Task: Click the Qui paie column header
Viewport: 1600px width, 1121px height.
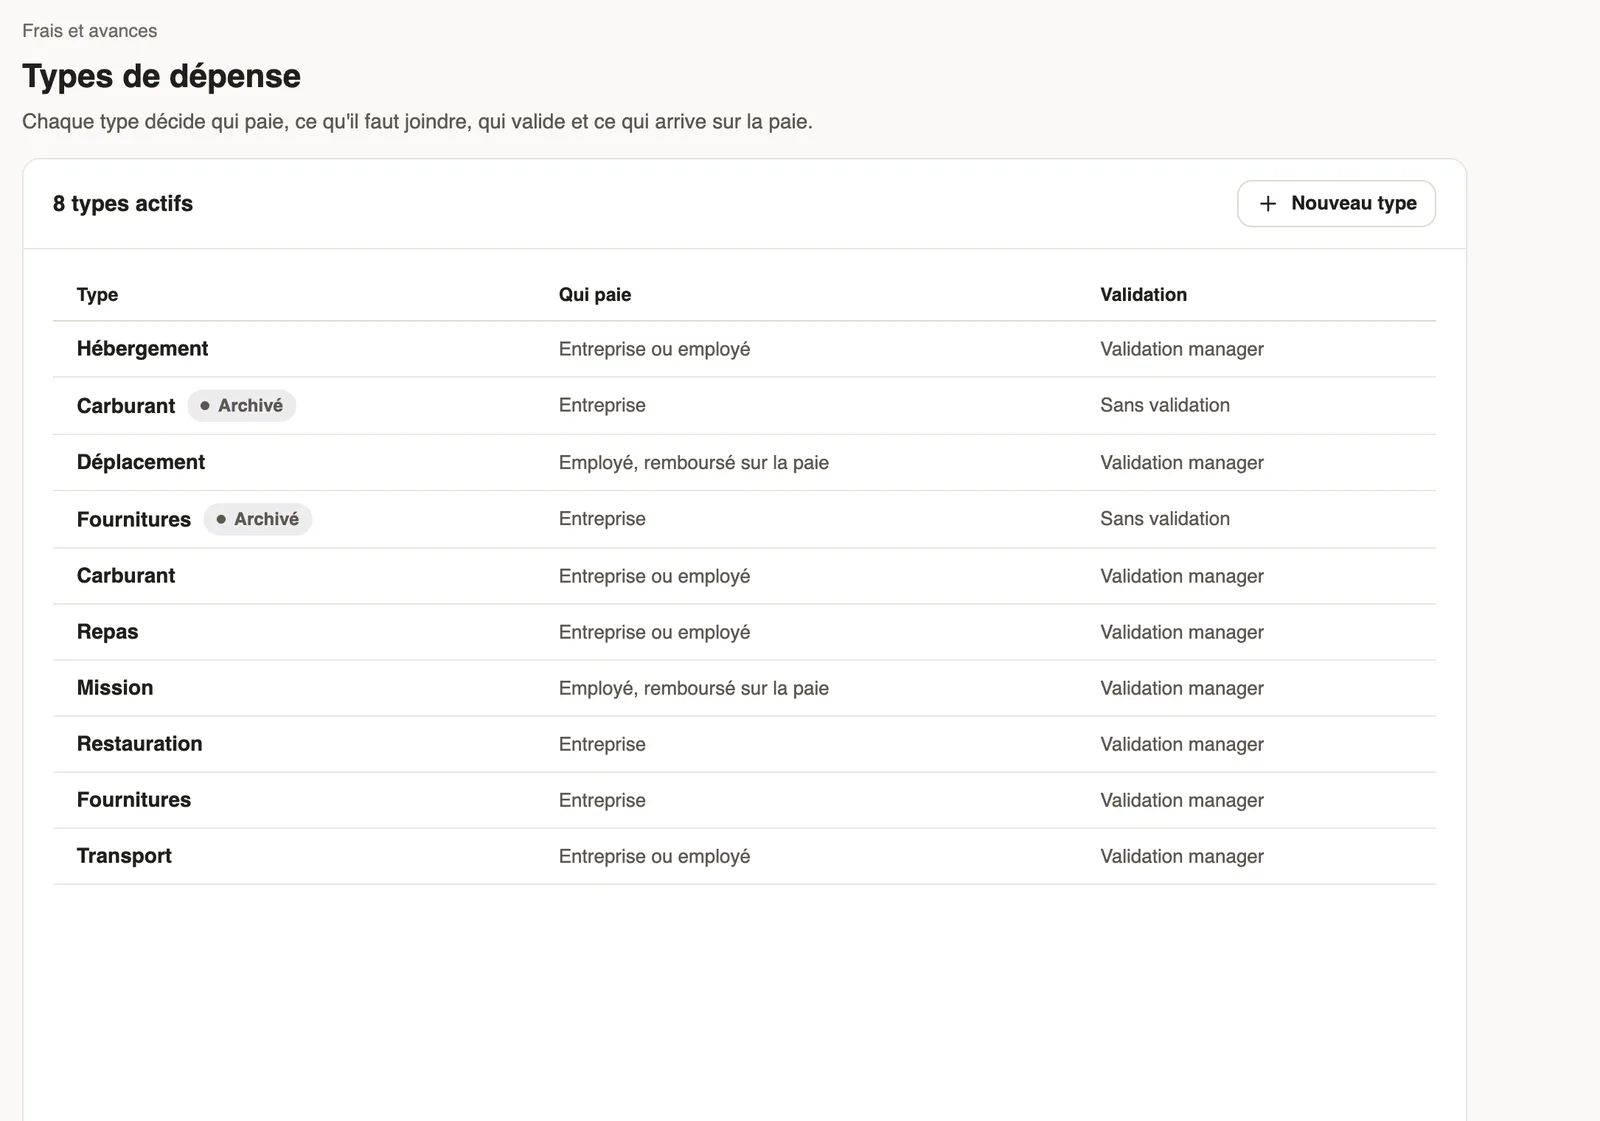Action: pyautogui.click(x=595, y=294)
